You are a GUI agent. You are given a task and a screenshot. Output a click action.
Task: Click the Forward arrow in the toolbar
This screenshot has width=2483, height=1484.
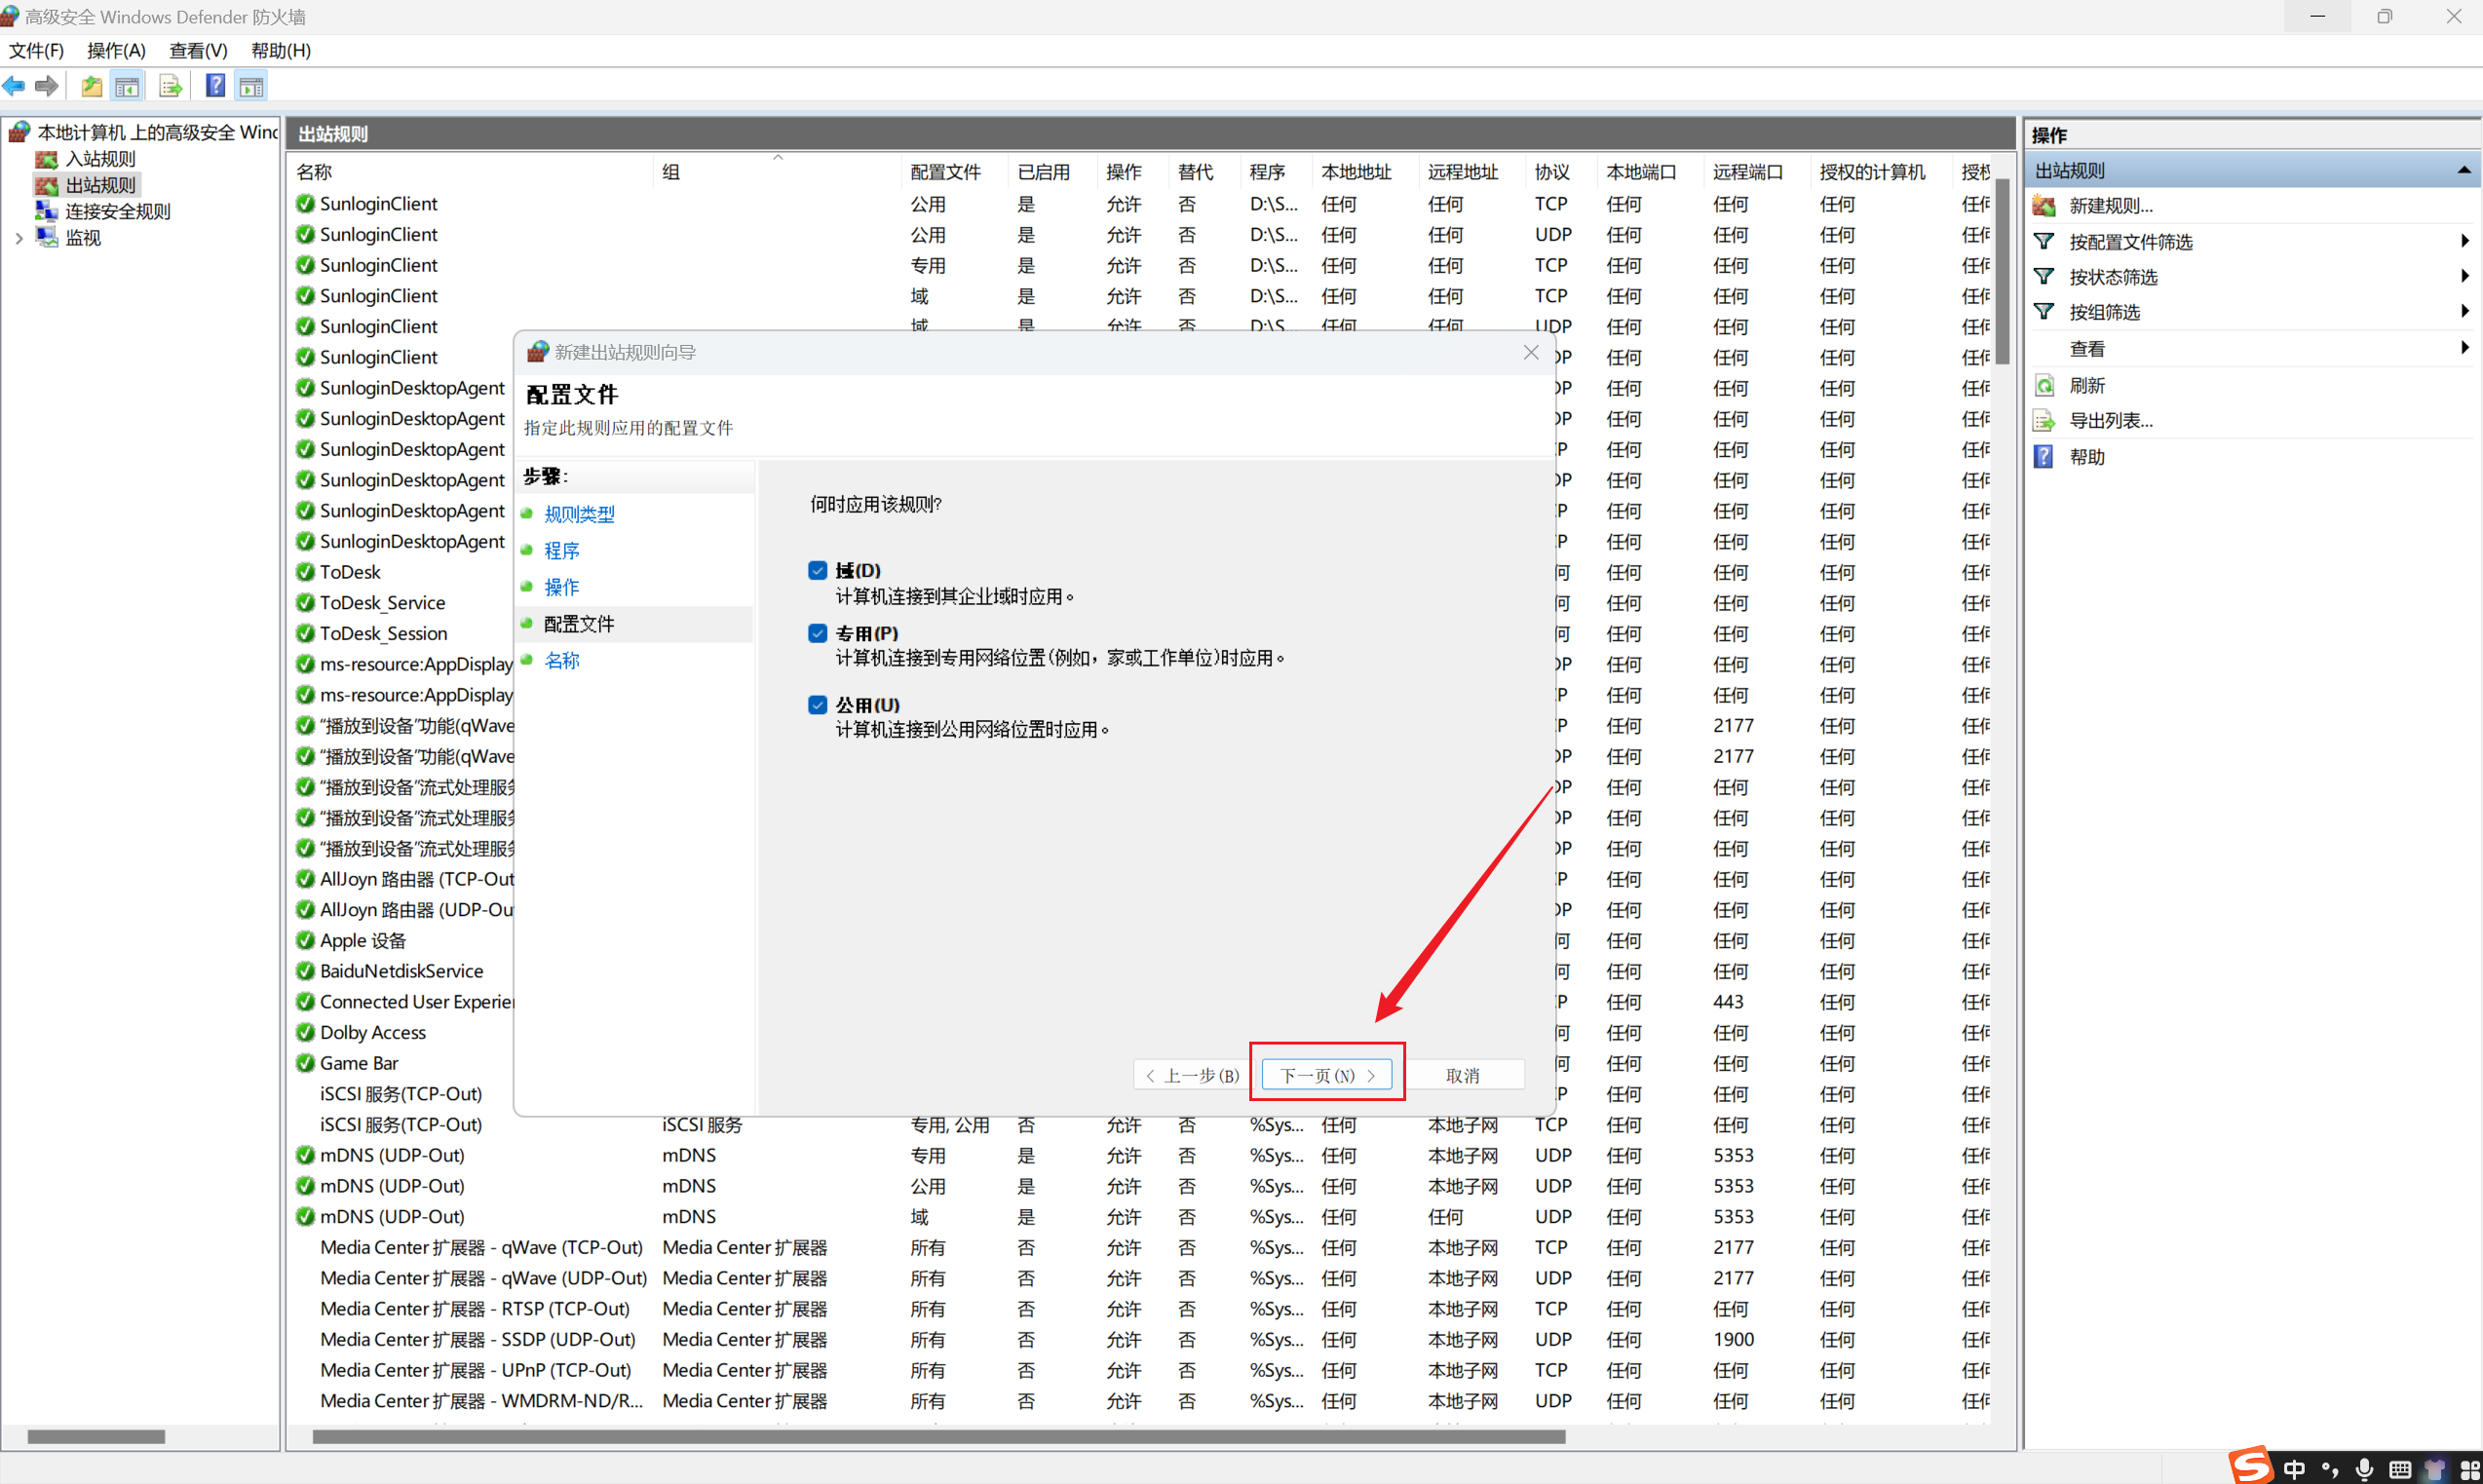(46, 86)
